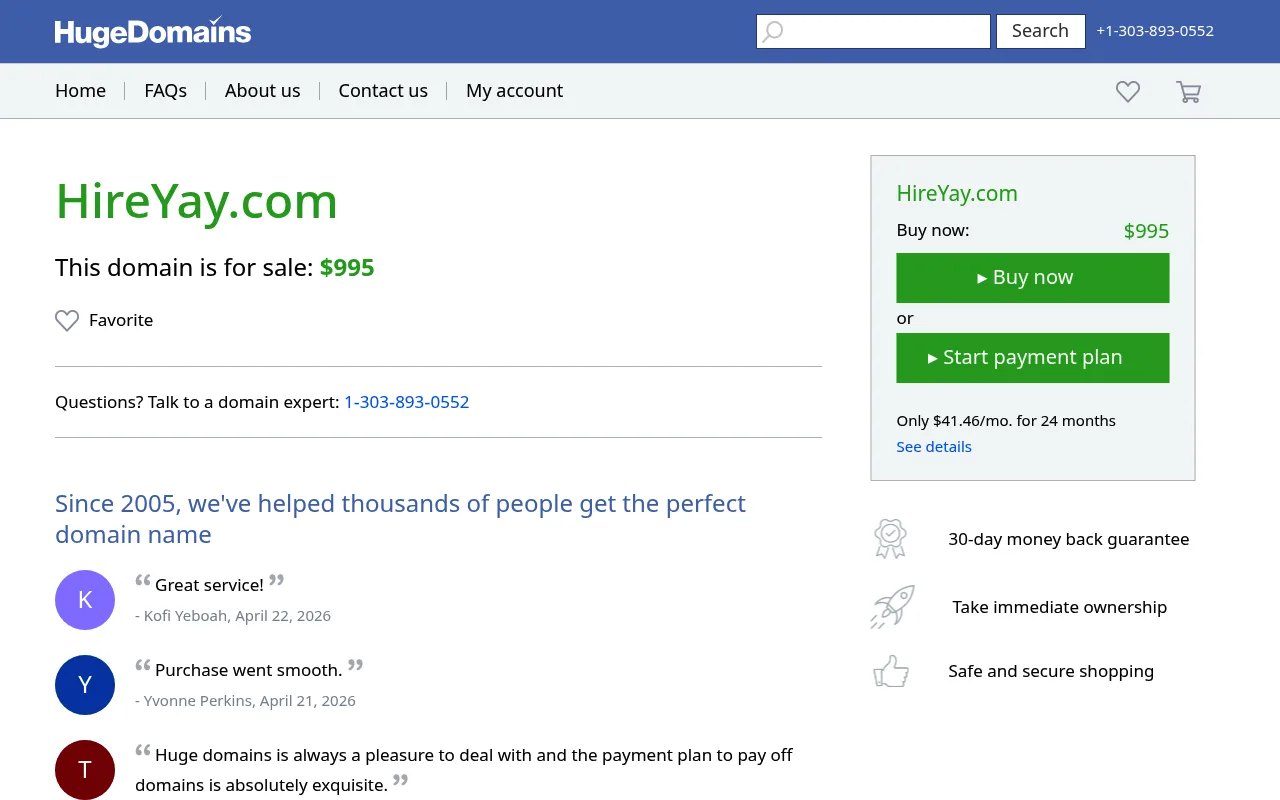Click the thumbs-up secure shopping icon
This screenshot has width=1280, height=800.
(x=891, y=671)
